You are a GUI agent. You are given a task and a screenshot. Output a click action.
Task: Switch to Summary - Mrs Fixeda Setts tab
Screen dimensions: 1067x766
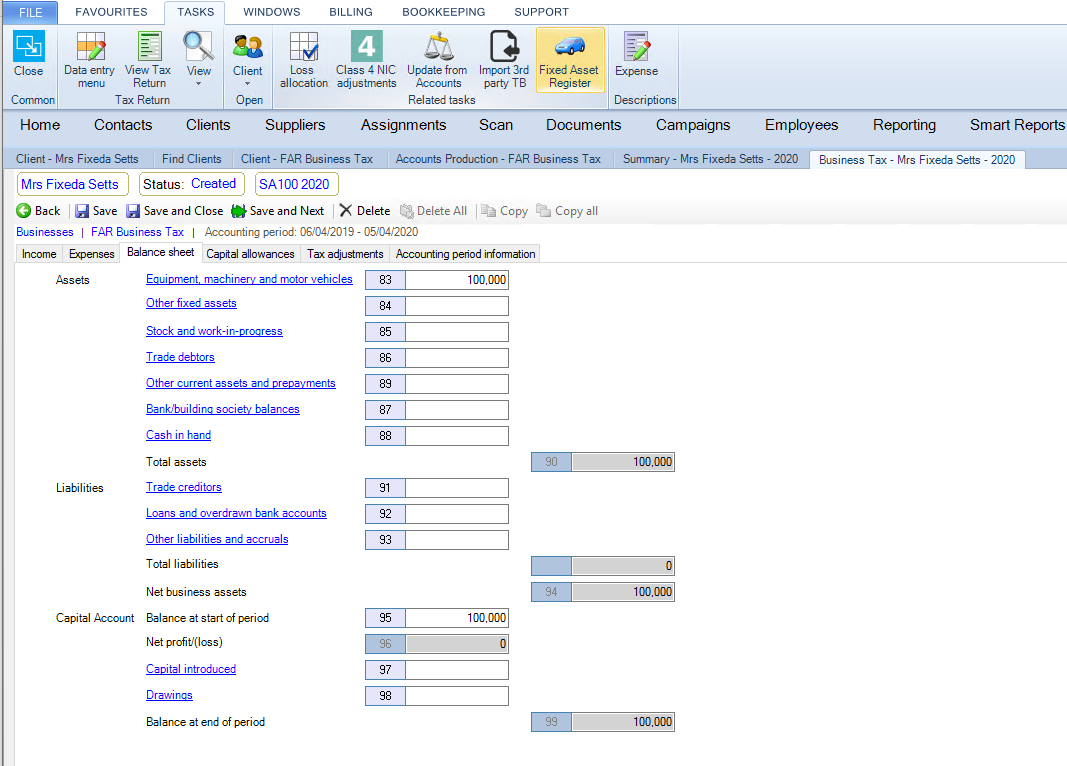710,159
